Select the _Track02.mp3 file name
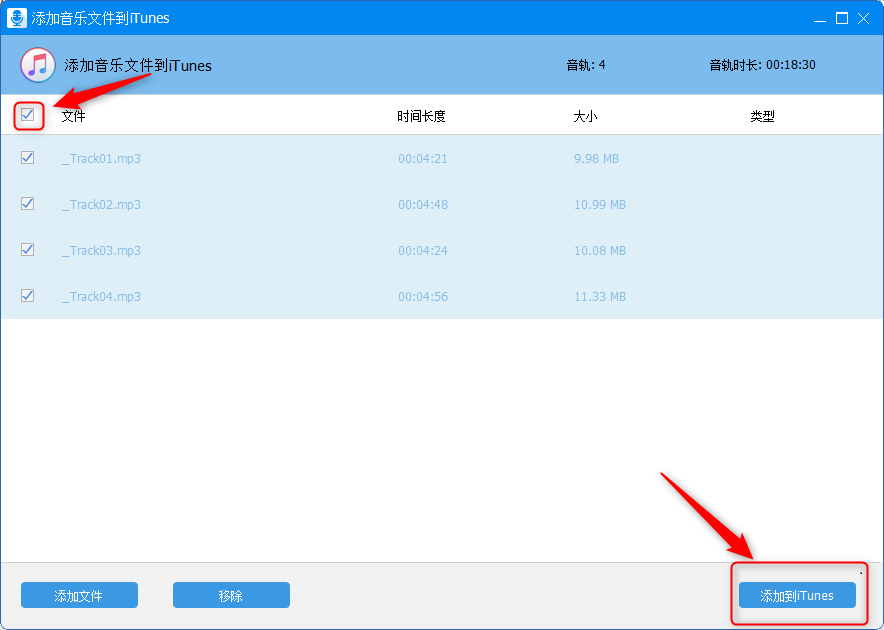 (x=101, y=204)
